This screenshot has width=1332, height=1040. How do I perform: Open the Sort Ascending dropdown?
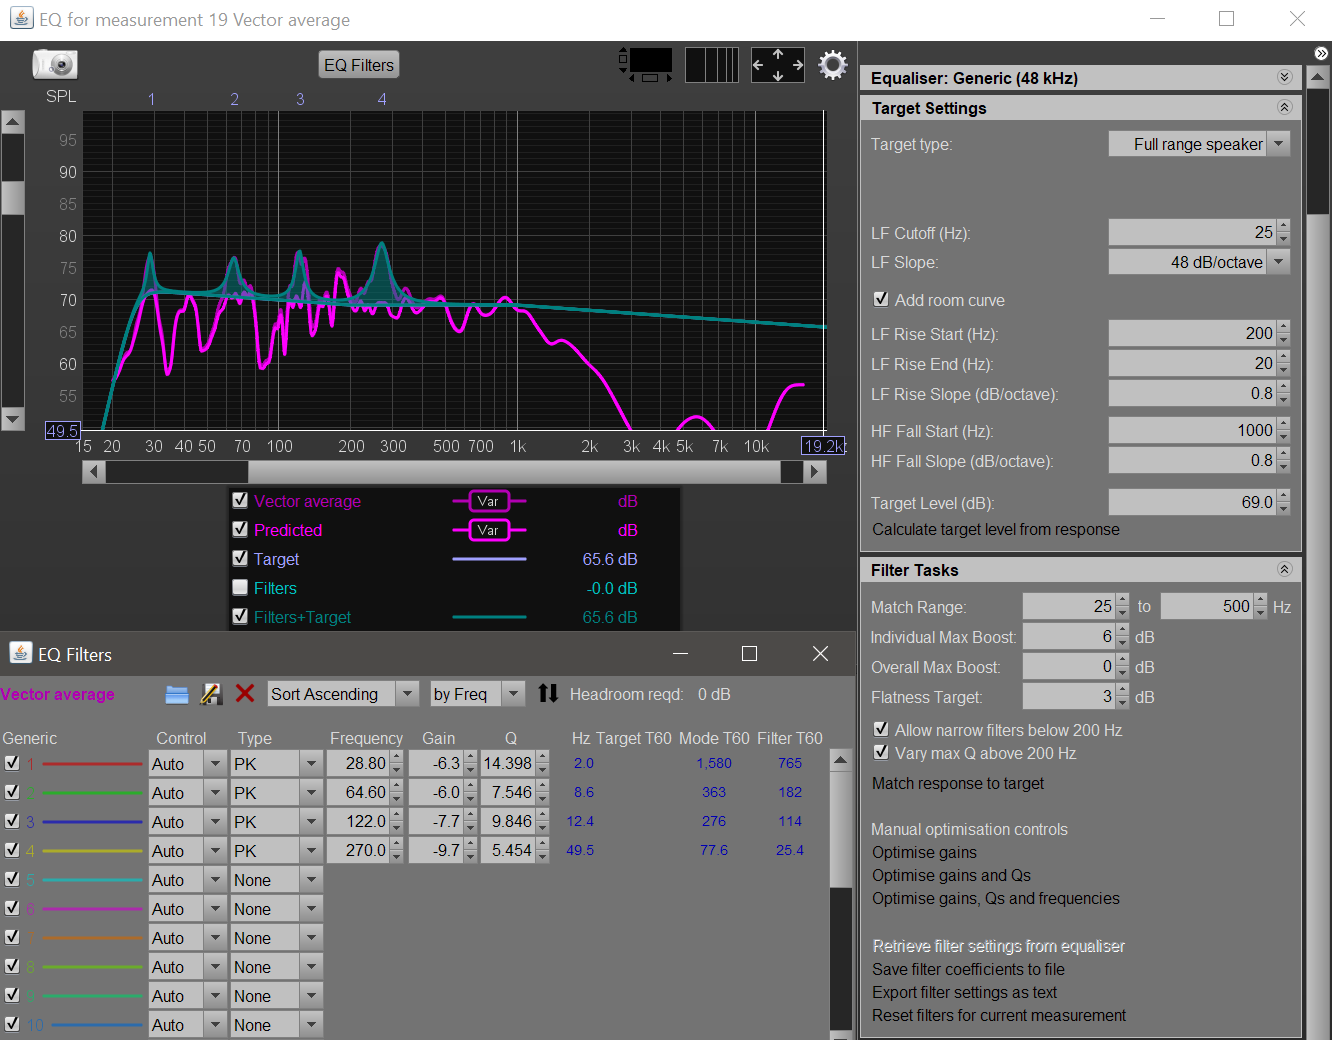pyautogui.click(x=343, y=694)
